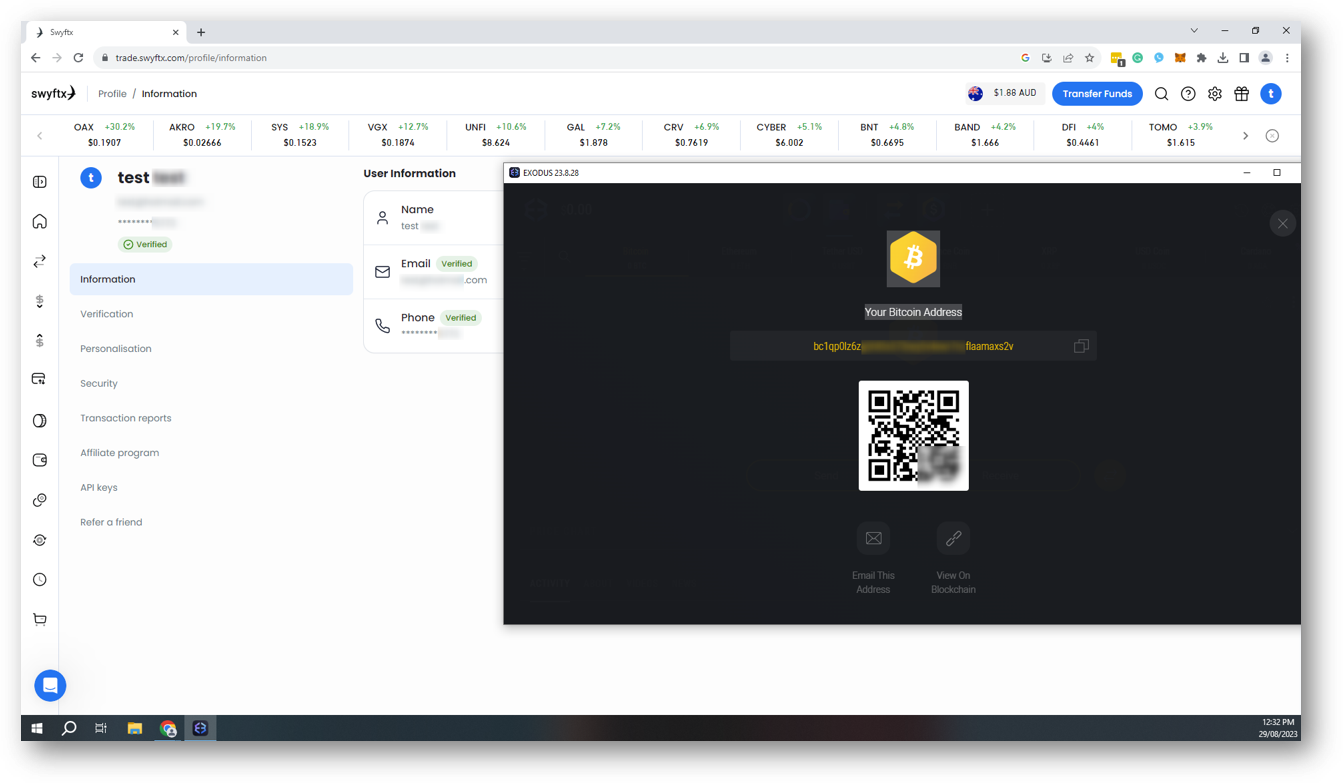
Task: Open the Personalisation section
Action: pyautogui.click(x=116, y=349)
